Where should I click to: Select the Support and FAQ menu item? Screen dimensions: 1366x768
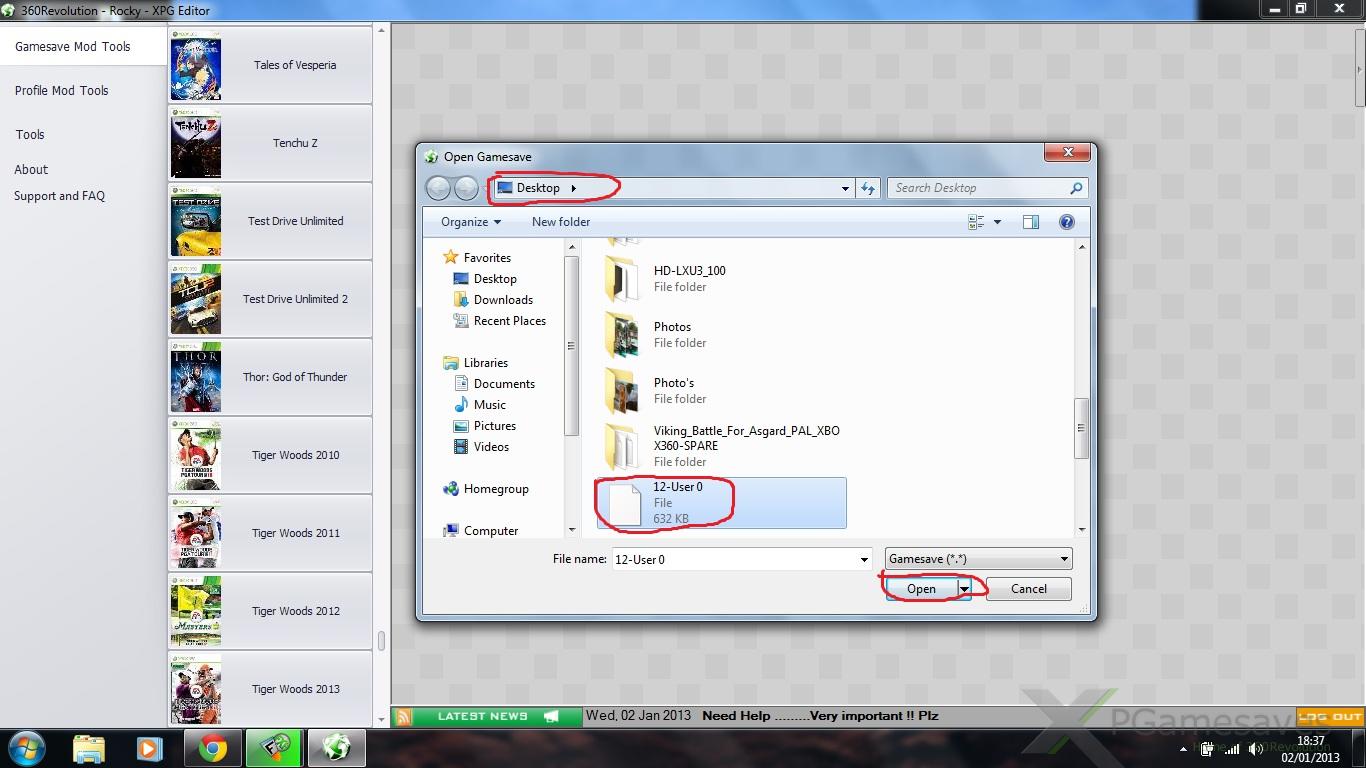[x=59, y=196]
